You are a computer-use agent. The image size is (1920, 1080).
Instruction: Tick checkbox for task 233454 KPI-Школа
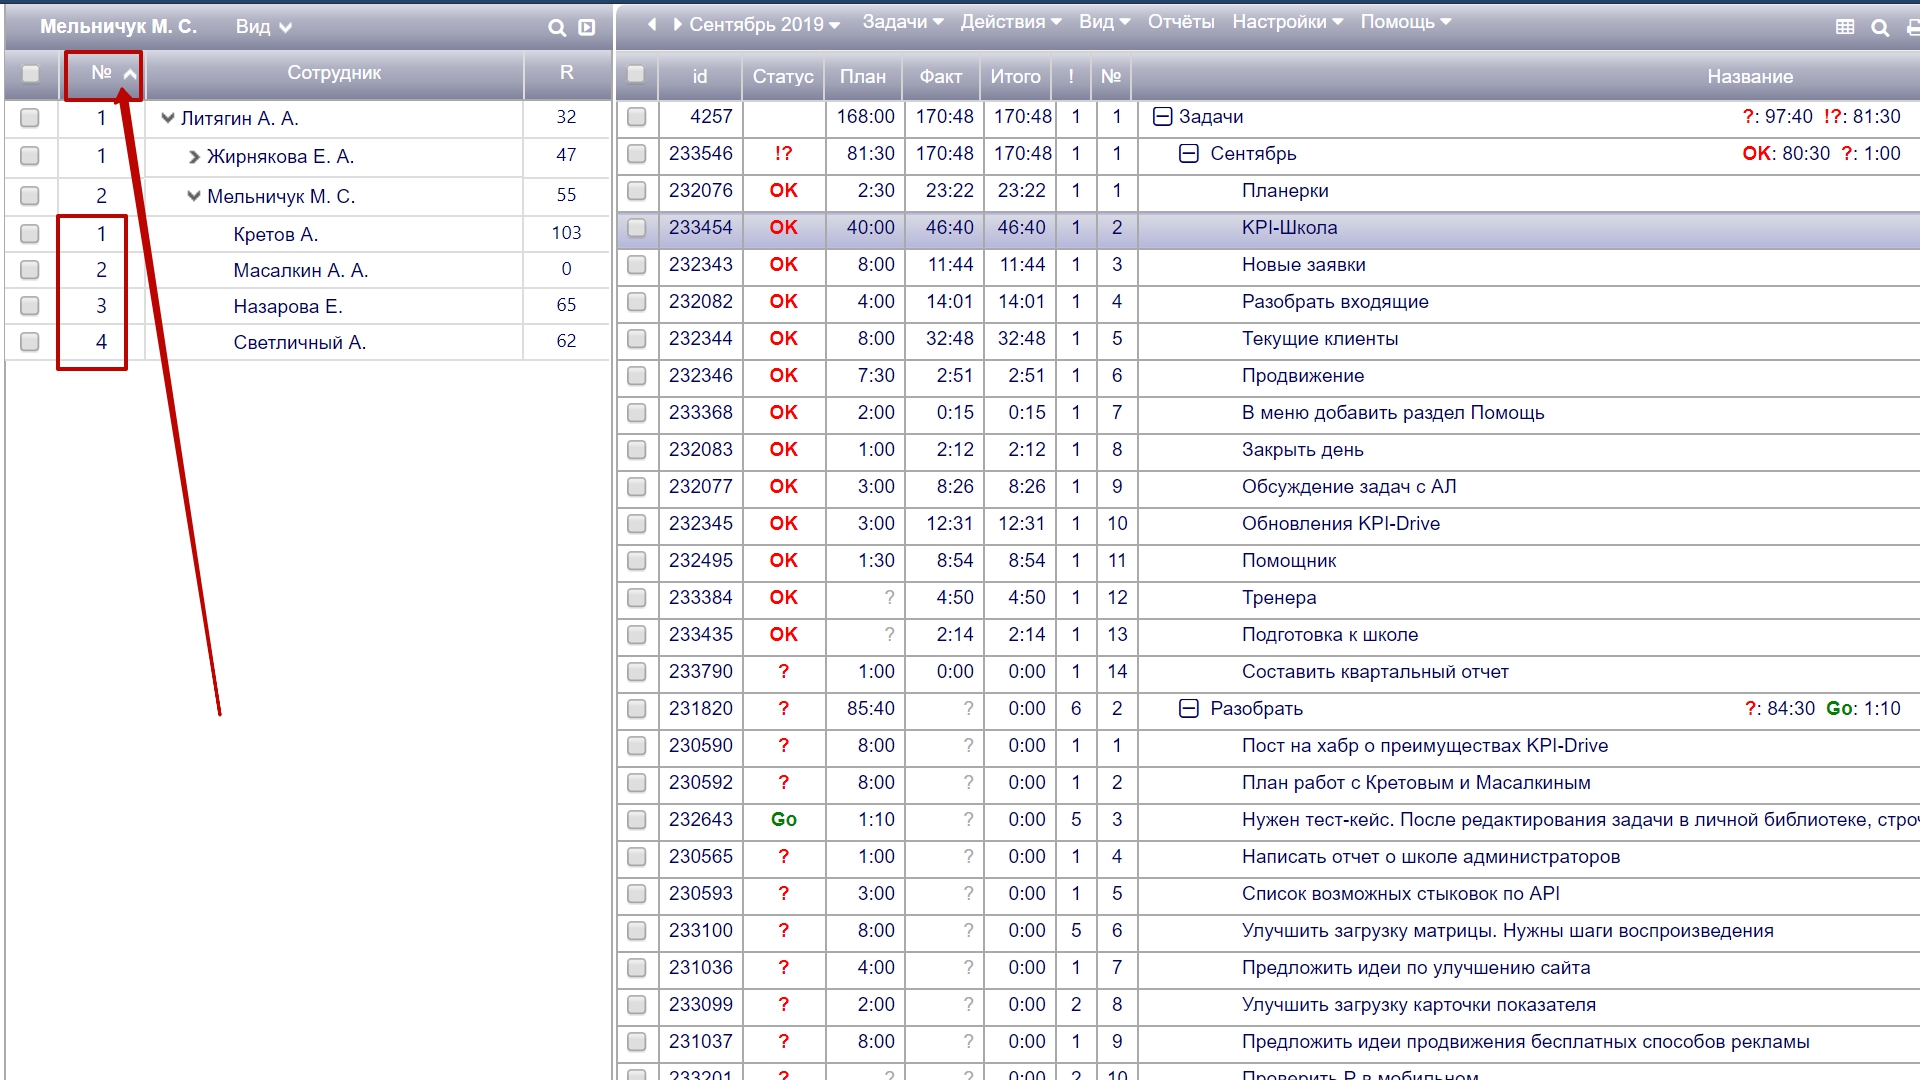coord(636,228)
